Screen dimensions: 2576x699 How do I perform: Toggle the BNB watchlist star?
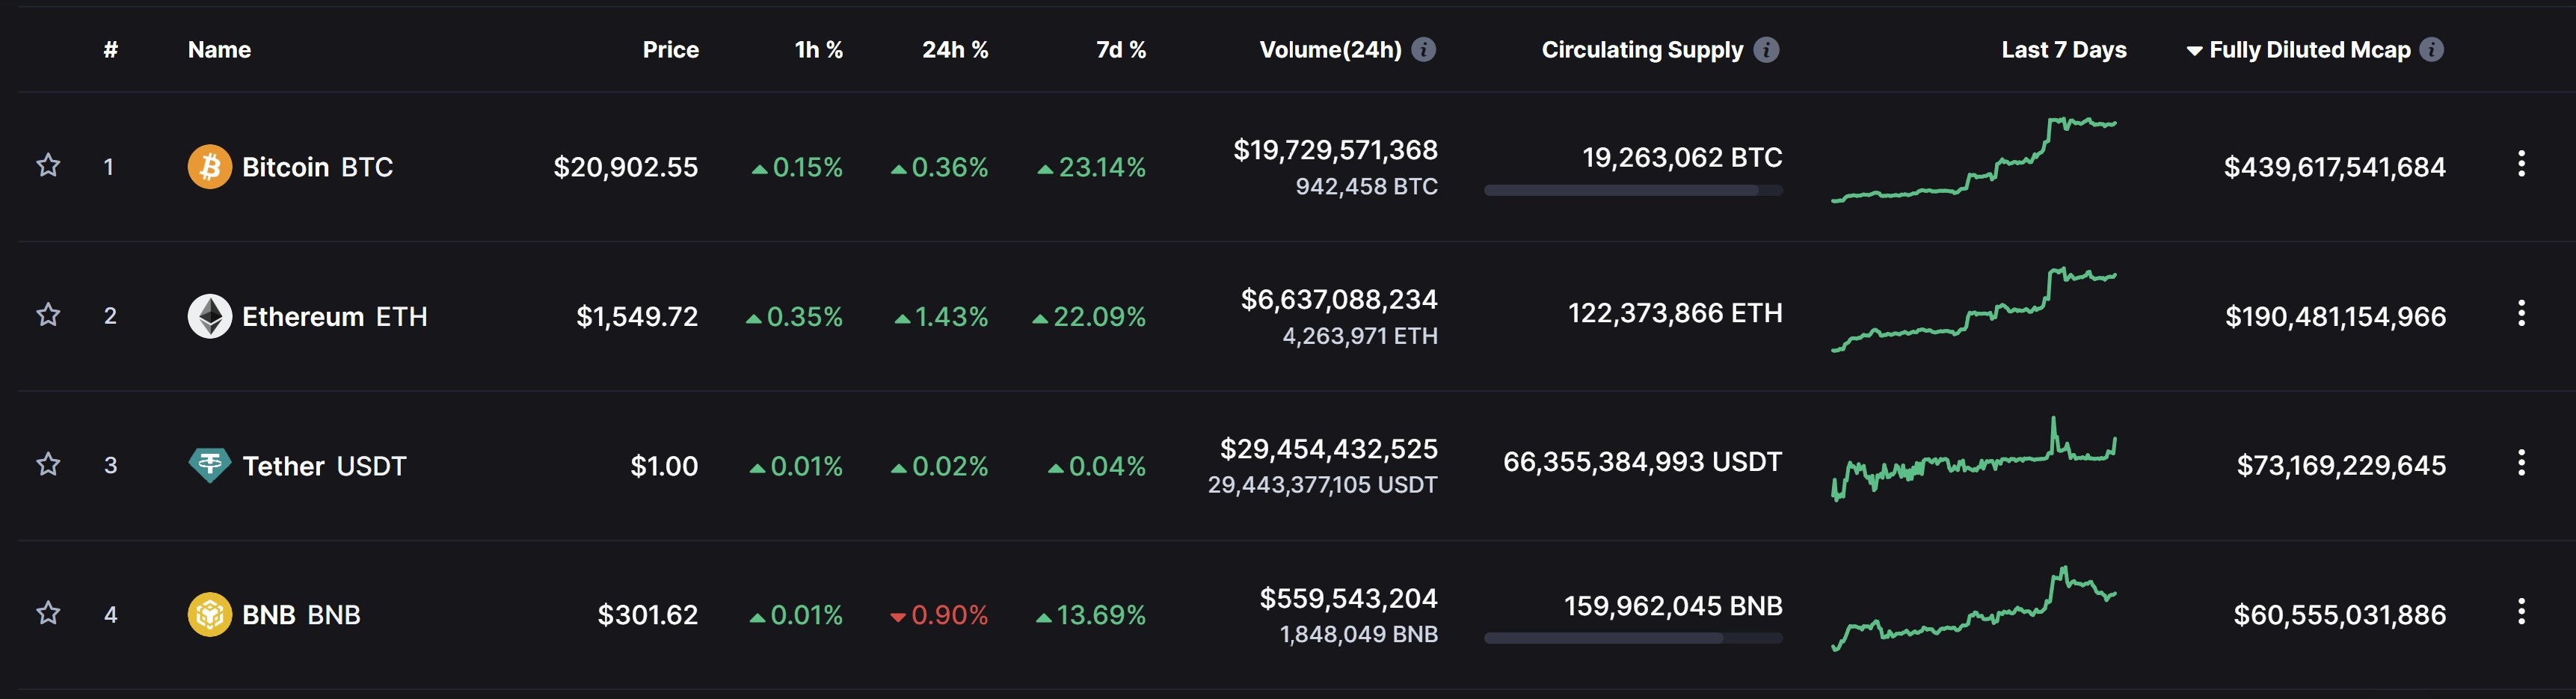point(48,613)
